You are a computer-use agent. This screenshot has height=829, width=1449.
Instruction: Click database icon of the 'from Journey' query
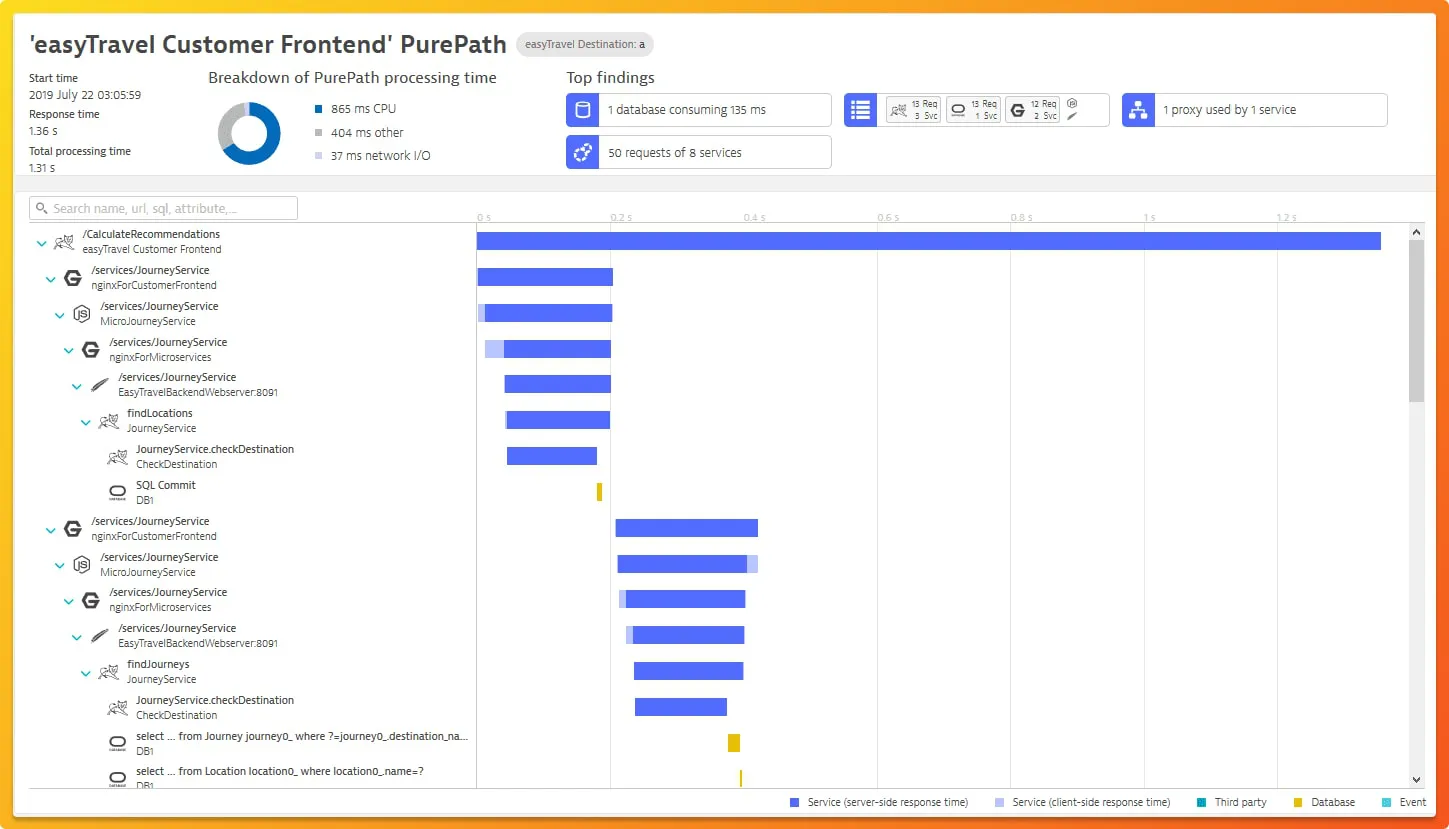point(117,743)
